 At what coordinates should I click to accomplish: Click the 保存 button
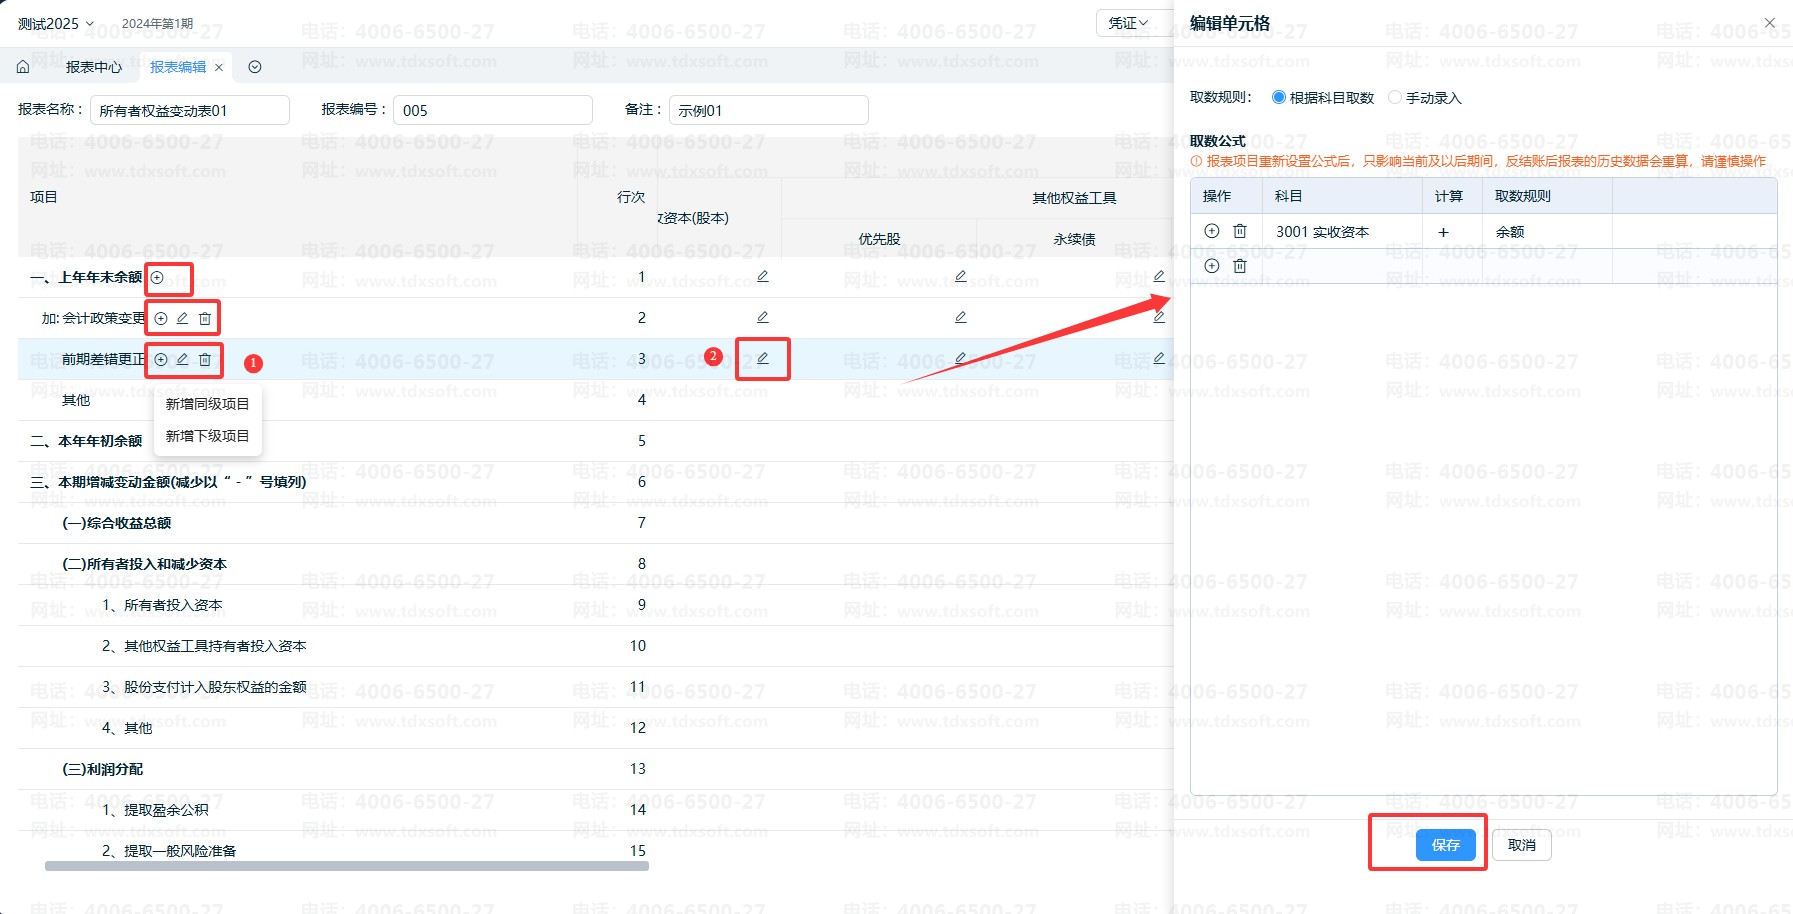[x=1445, y=845]
